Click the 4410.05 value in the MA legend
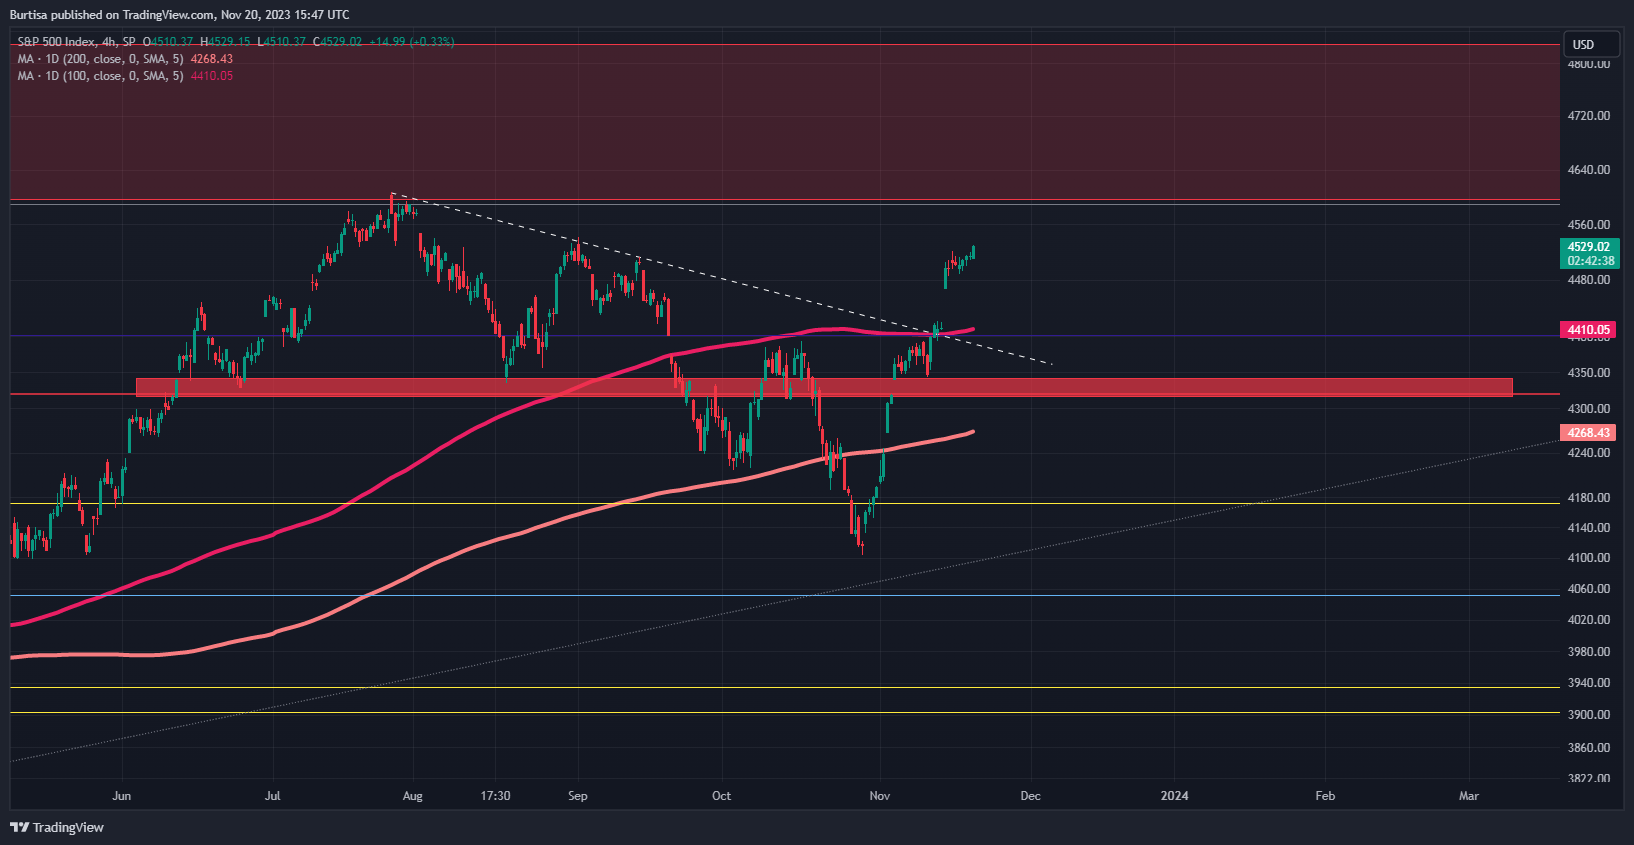This screenshot has height=845, width=1634. (212, 76)
